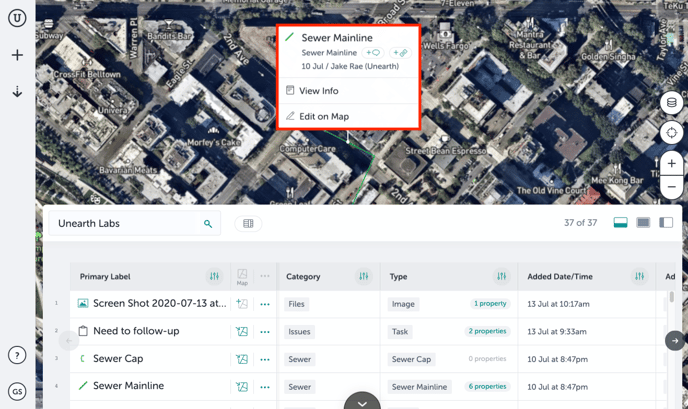The image size is (688, 409).
Task: Open the help question mark icon
Action: pos(17,355)
